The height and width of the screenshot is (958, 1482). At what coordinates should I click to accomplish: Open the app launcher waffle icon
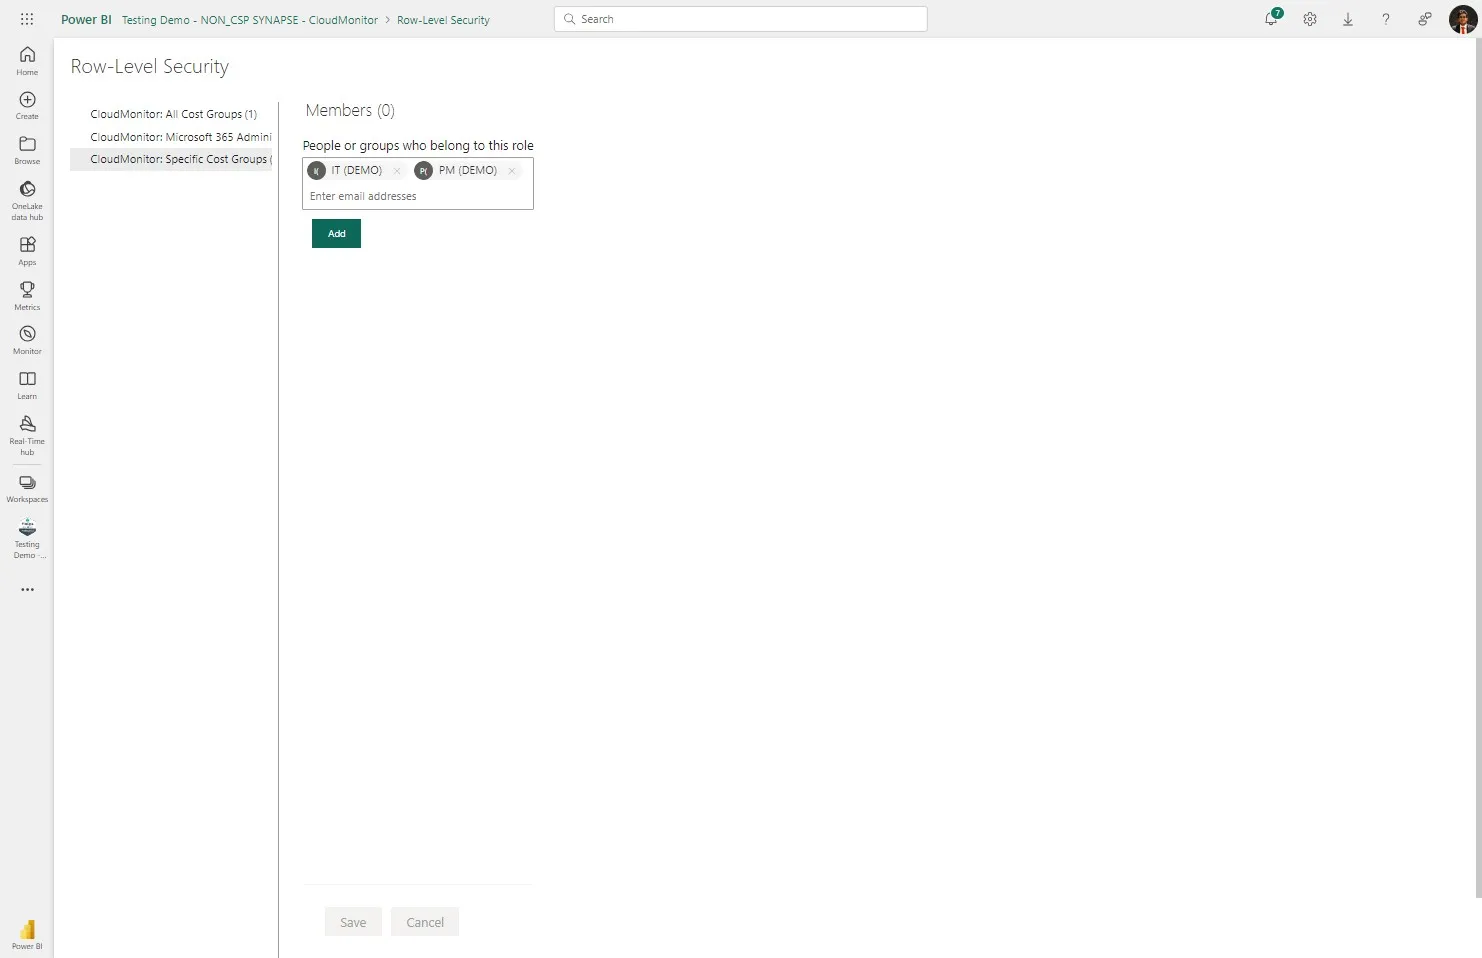[x=27, y=19]
